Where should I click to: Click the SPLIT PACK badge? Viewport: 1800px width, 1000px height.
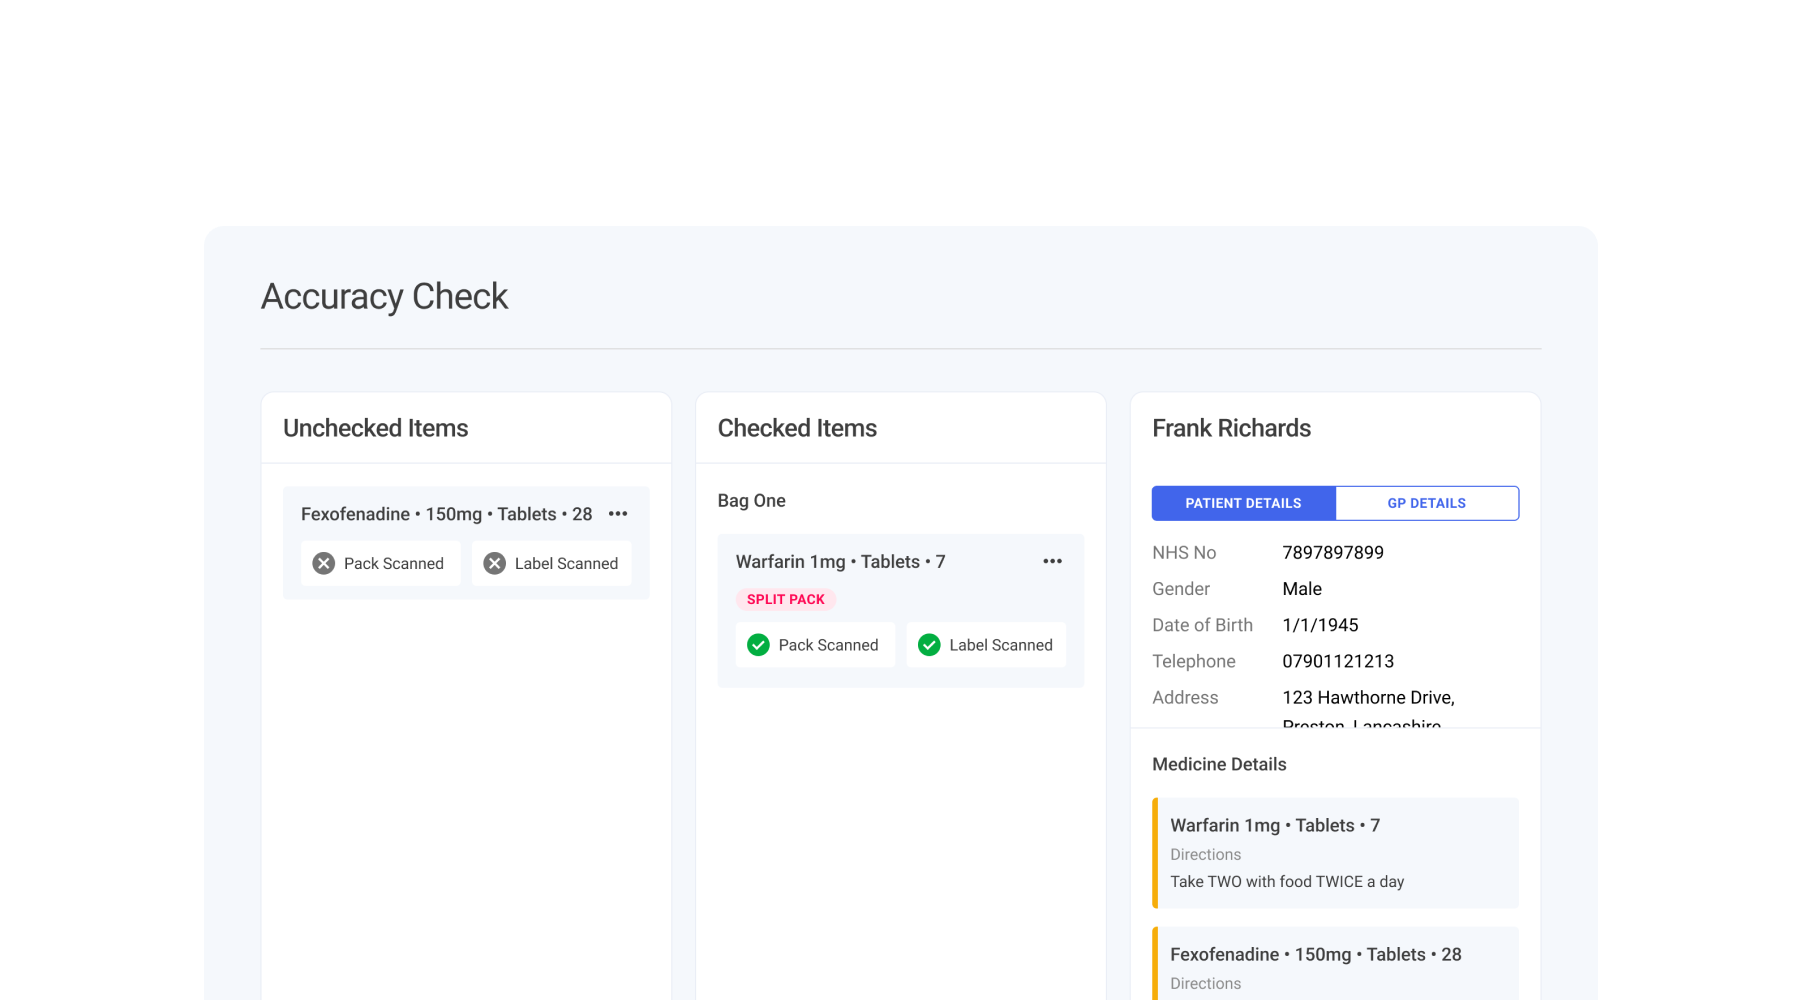[x=786, y=599]
